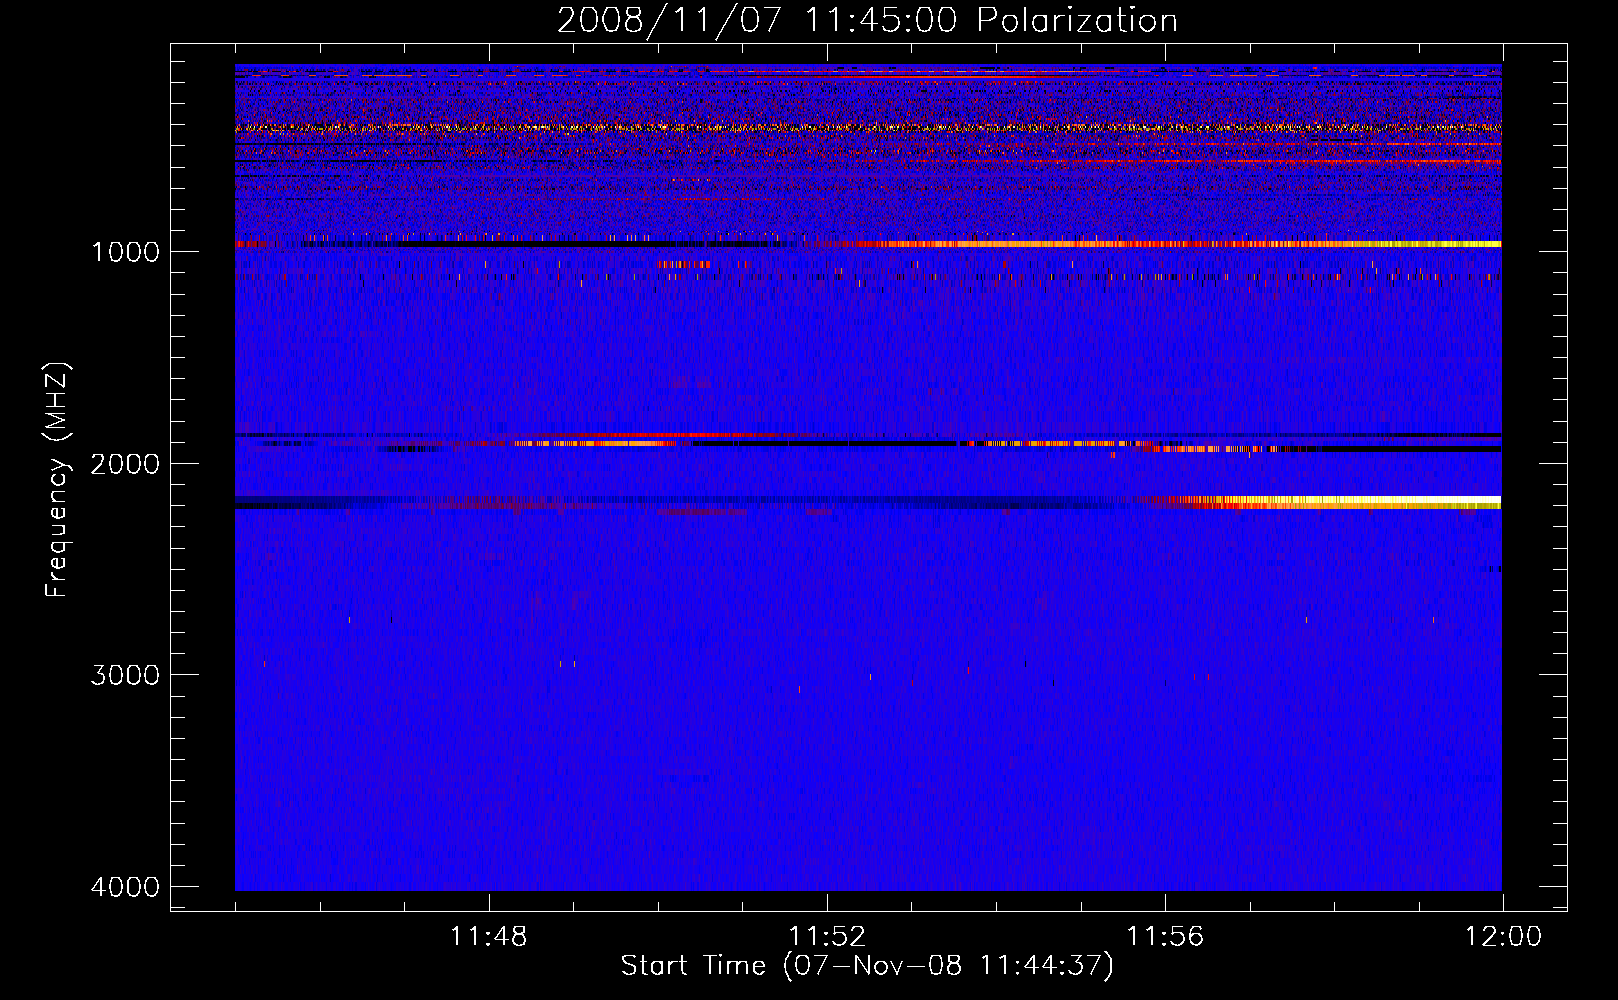The image size is (1618, 1000).
Task: Click the 11:52 time tick label
Action: (x=827, y=937)
